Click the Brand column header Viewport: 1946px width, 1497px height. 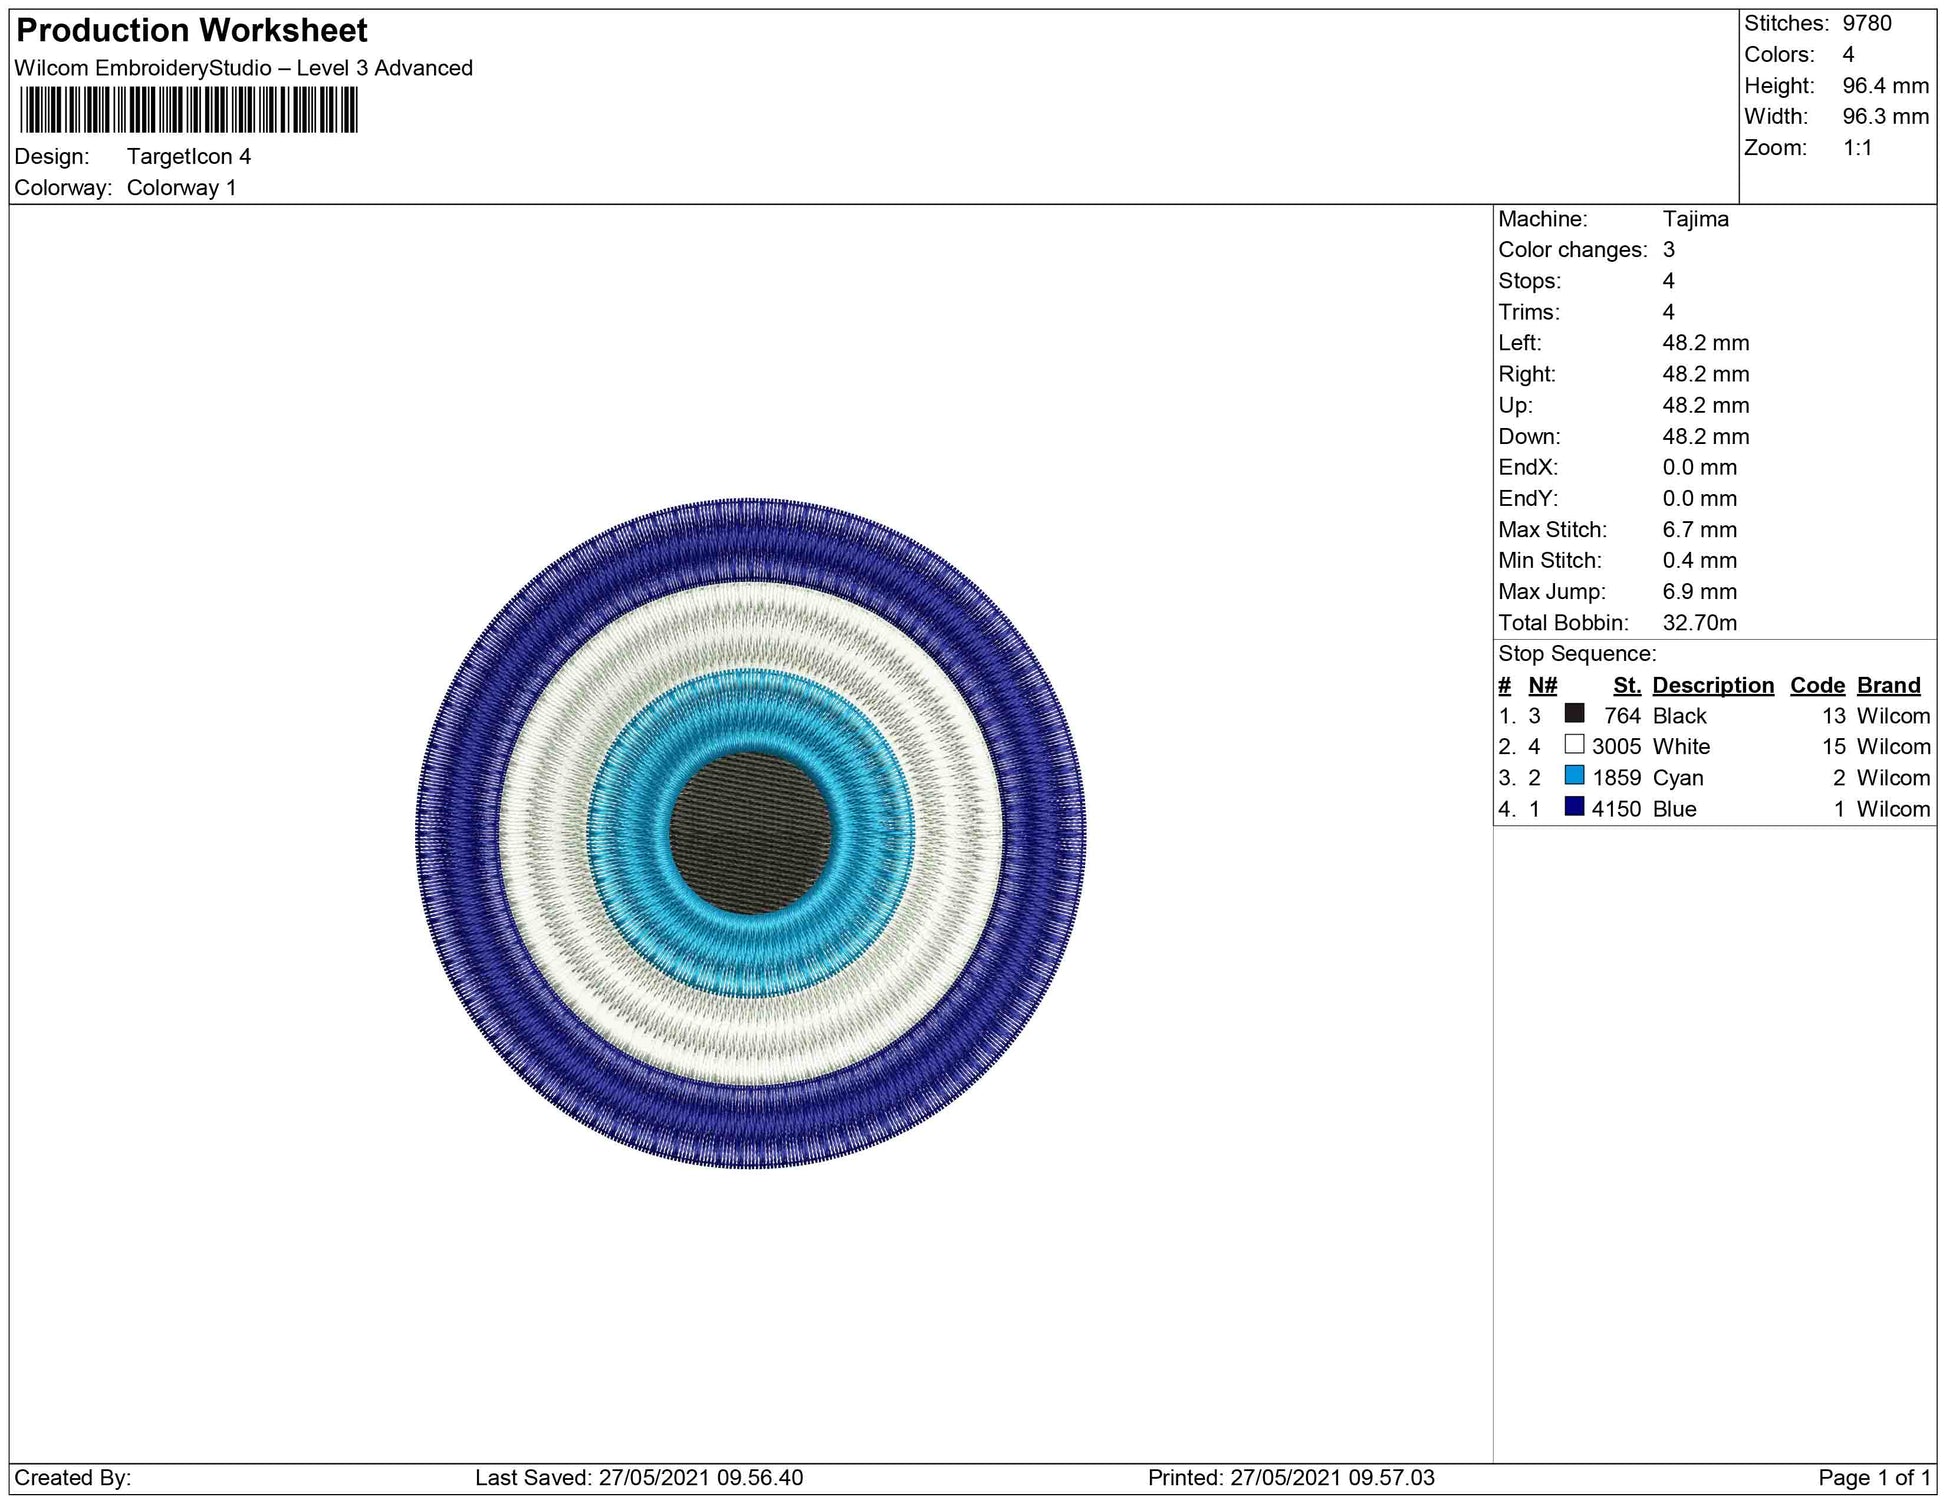(1888, 685)
